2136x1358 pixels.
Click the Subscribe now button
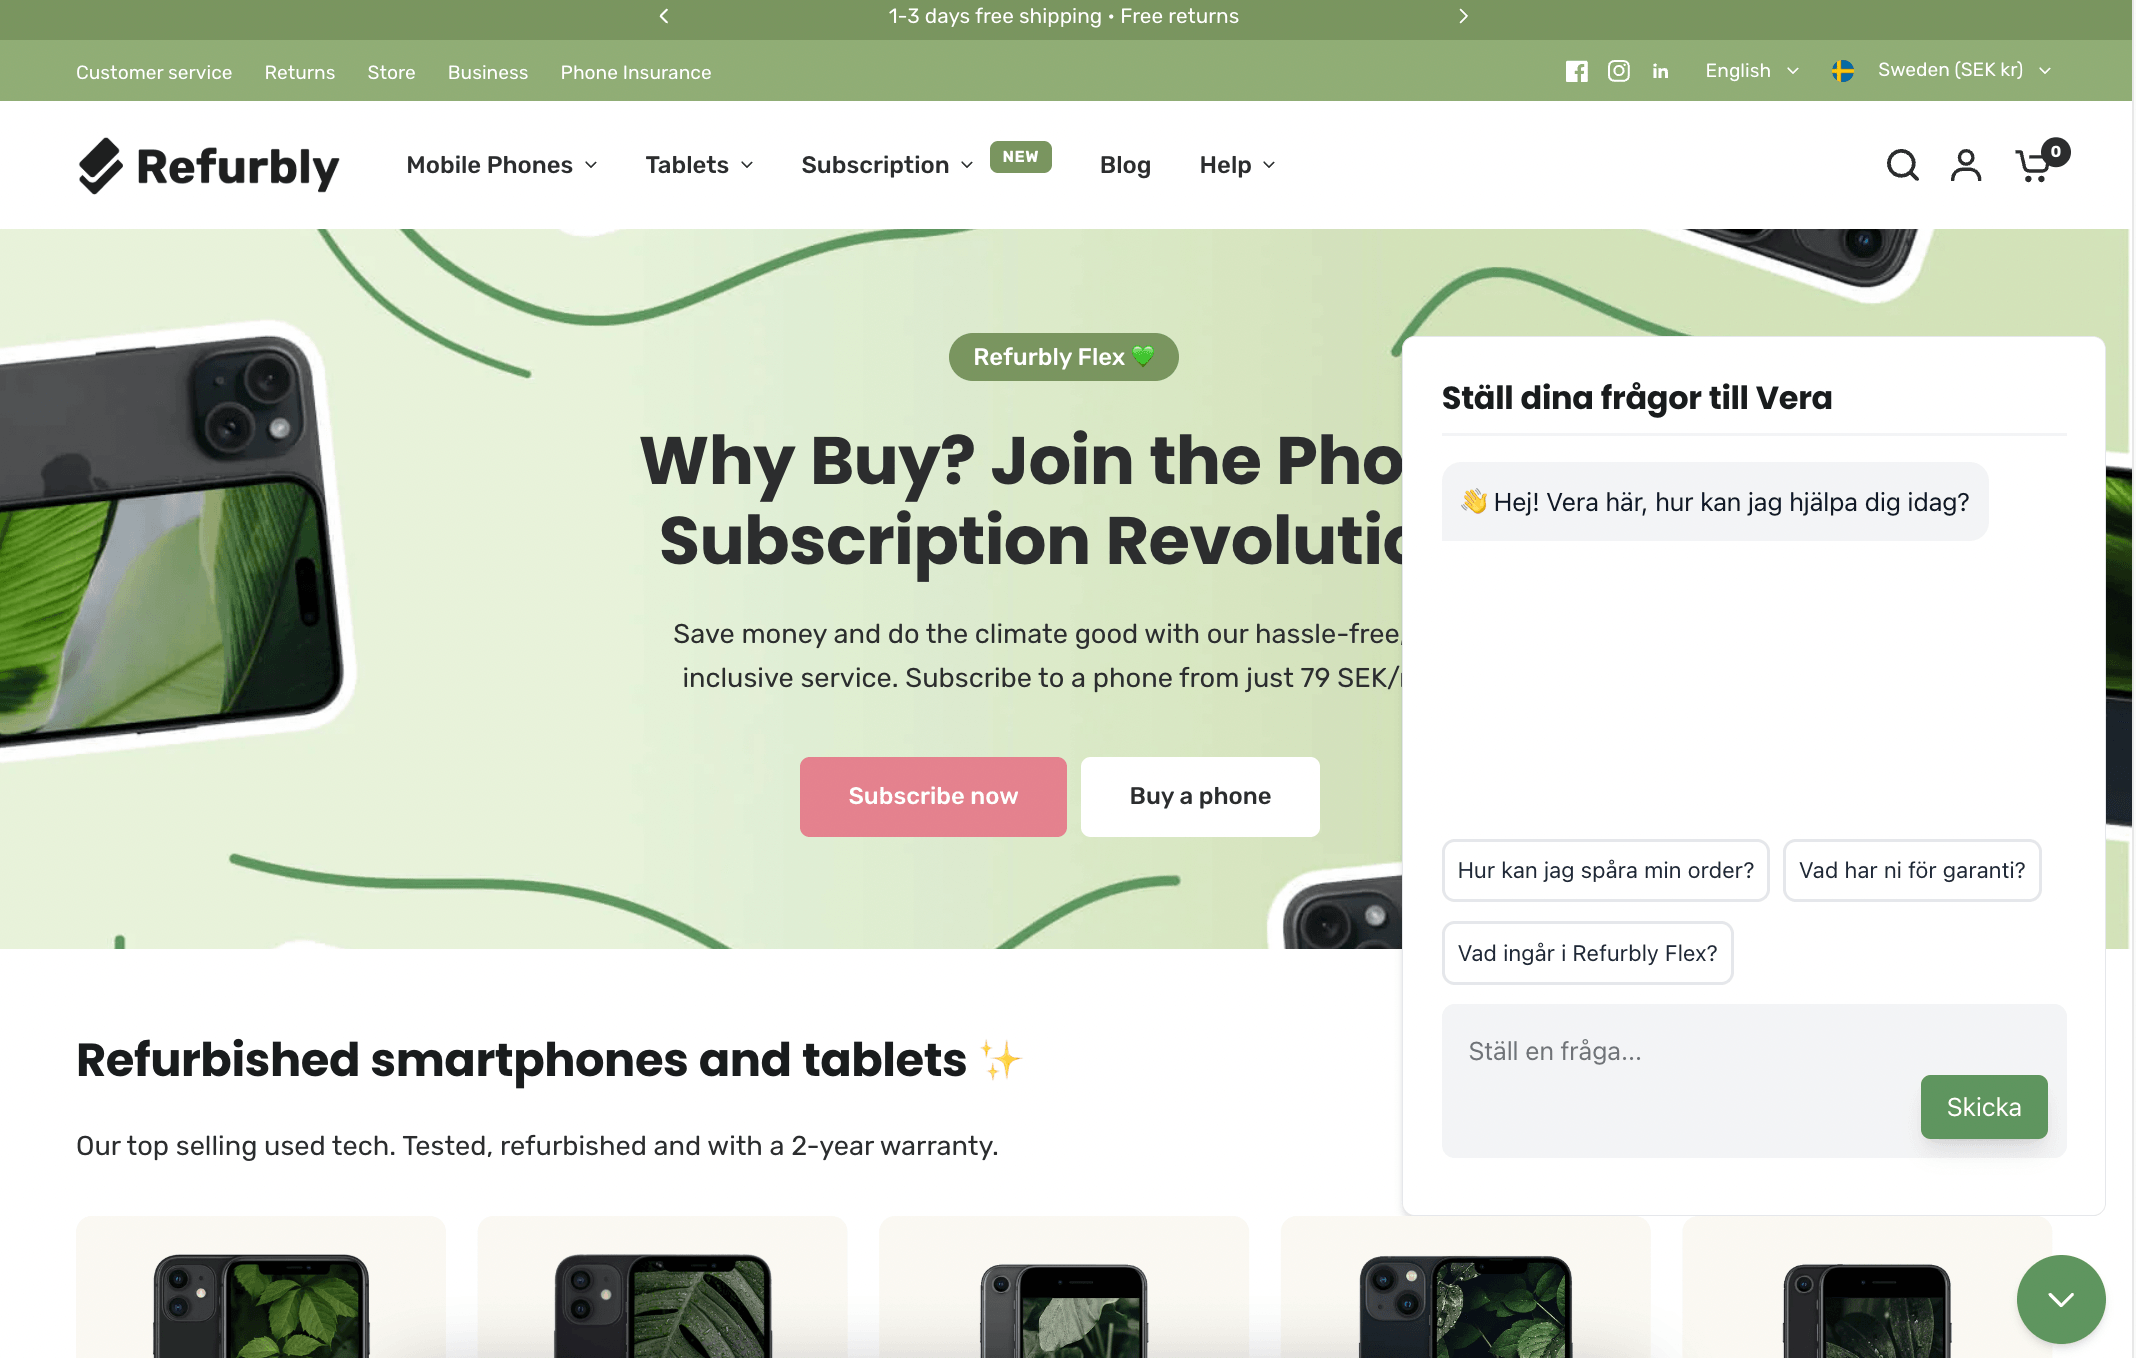933,796
